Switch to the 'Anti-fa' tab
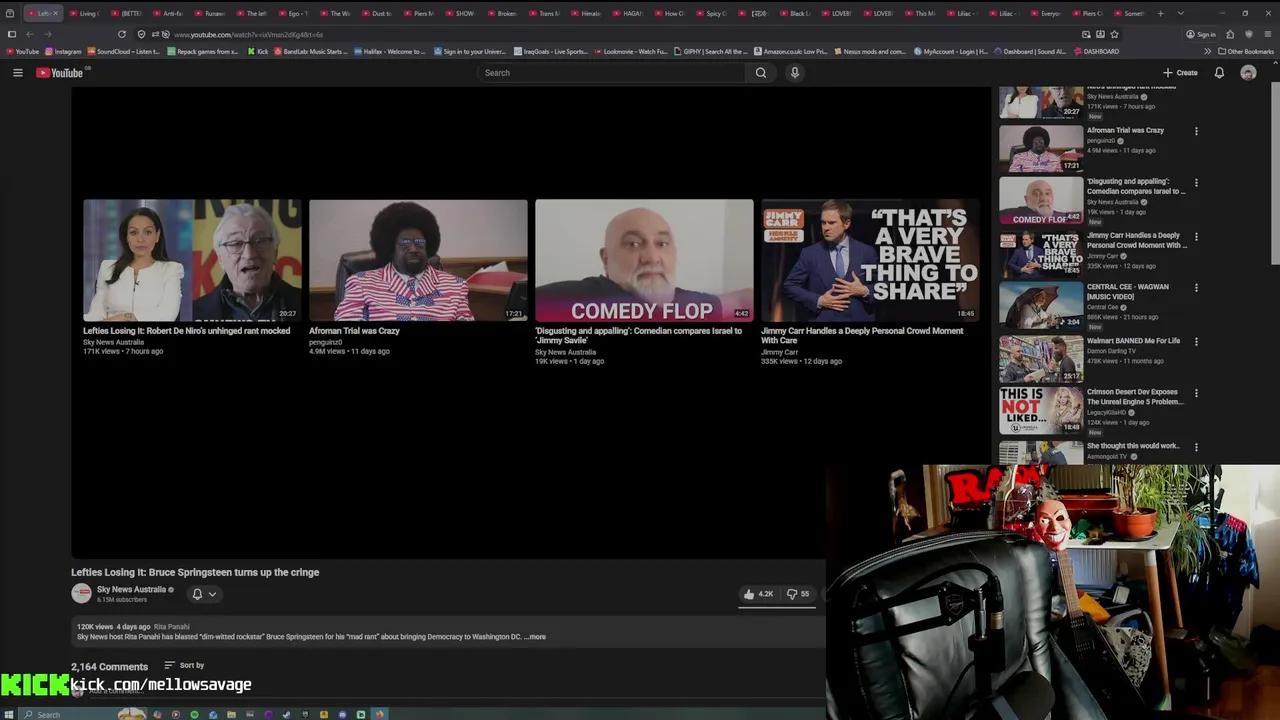 click(168, 13)
